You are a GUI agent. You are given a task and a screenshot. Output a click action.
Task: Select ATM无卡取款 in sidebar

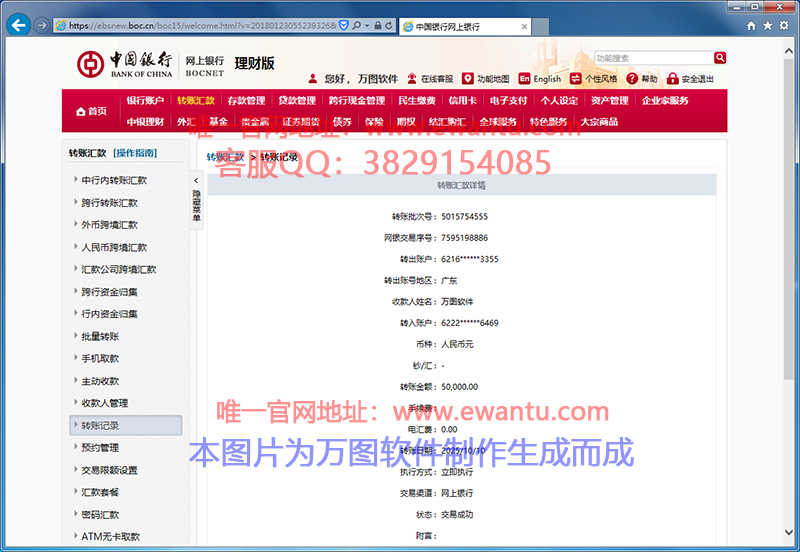point(111,536)
